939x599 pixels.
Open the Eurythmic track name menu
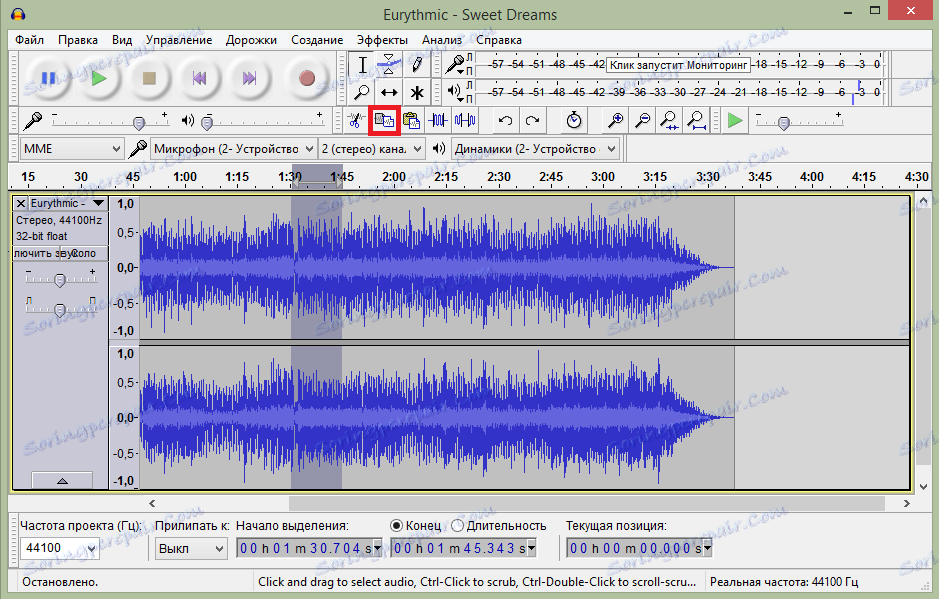[65, 203]
